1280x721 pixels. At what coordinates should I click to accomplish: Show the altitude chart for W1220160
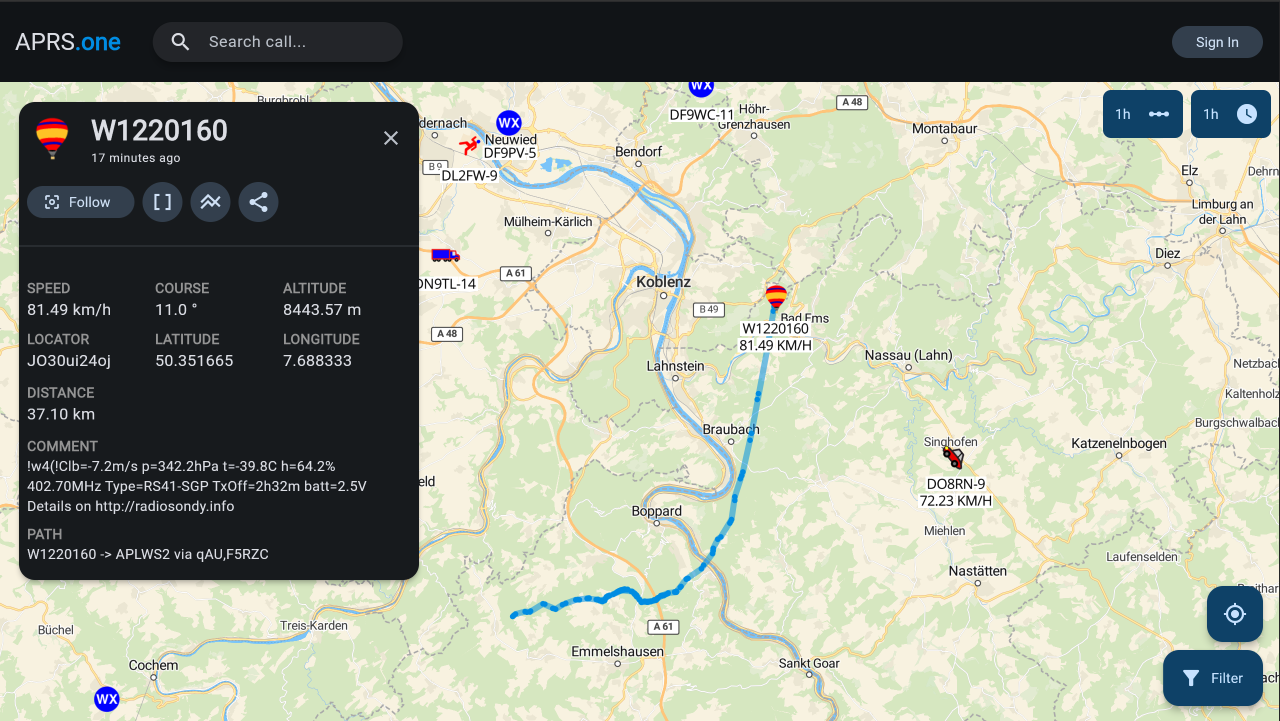coord(210,202)
